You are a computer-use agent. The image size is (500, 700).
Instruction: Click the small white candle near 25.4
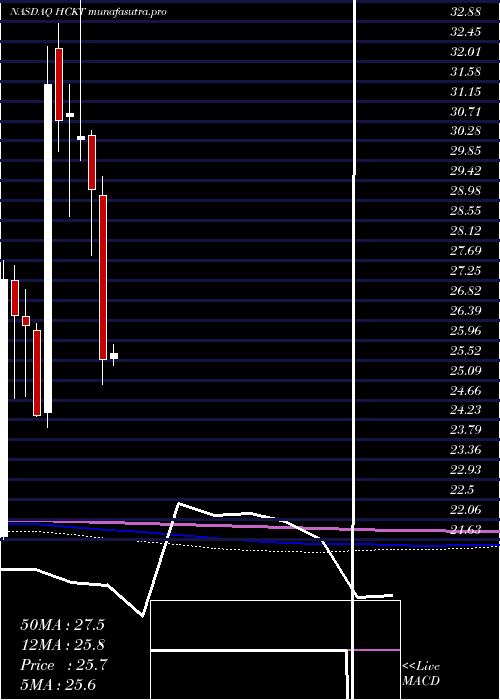point(114,356)
